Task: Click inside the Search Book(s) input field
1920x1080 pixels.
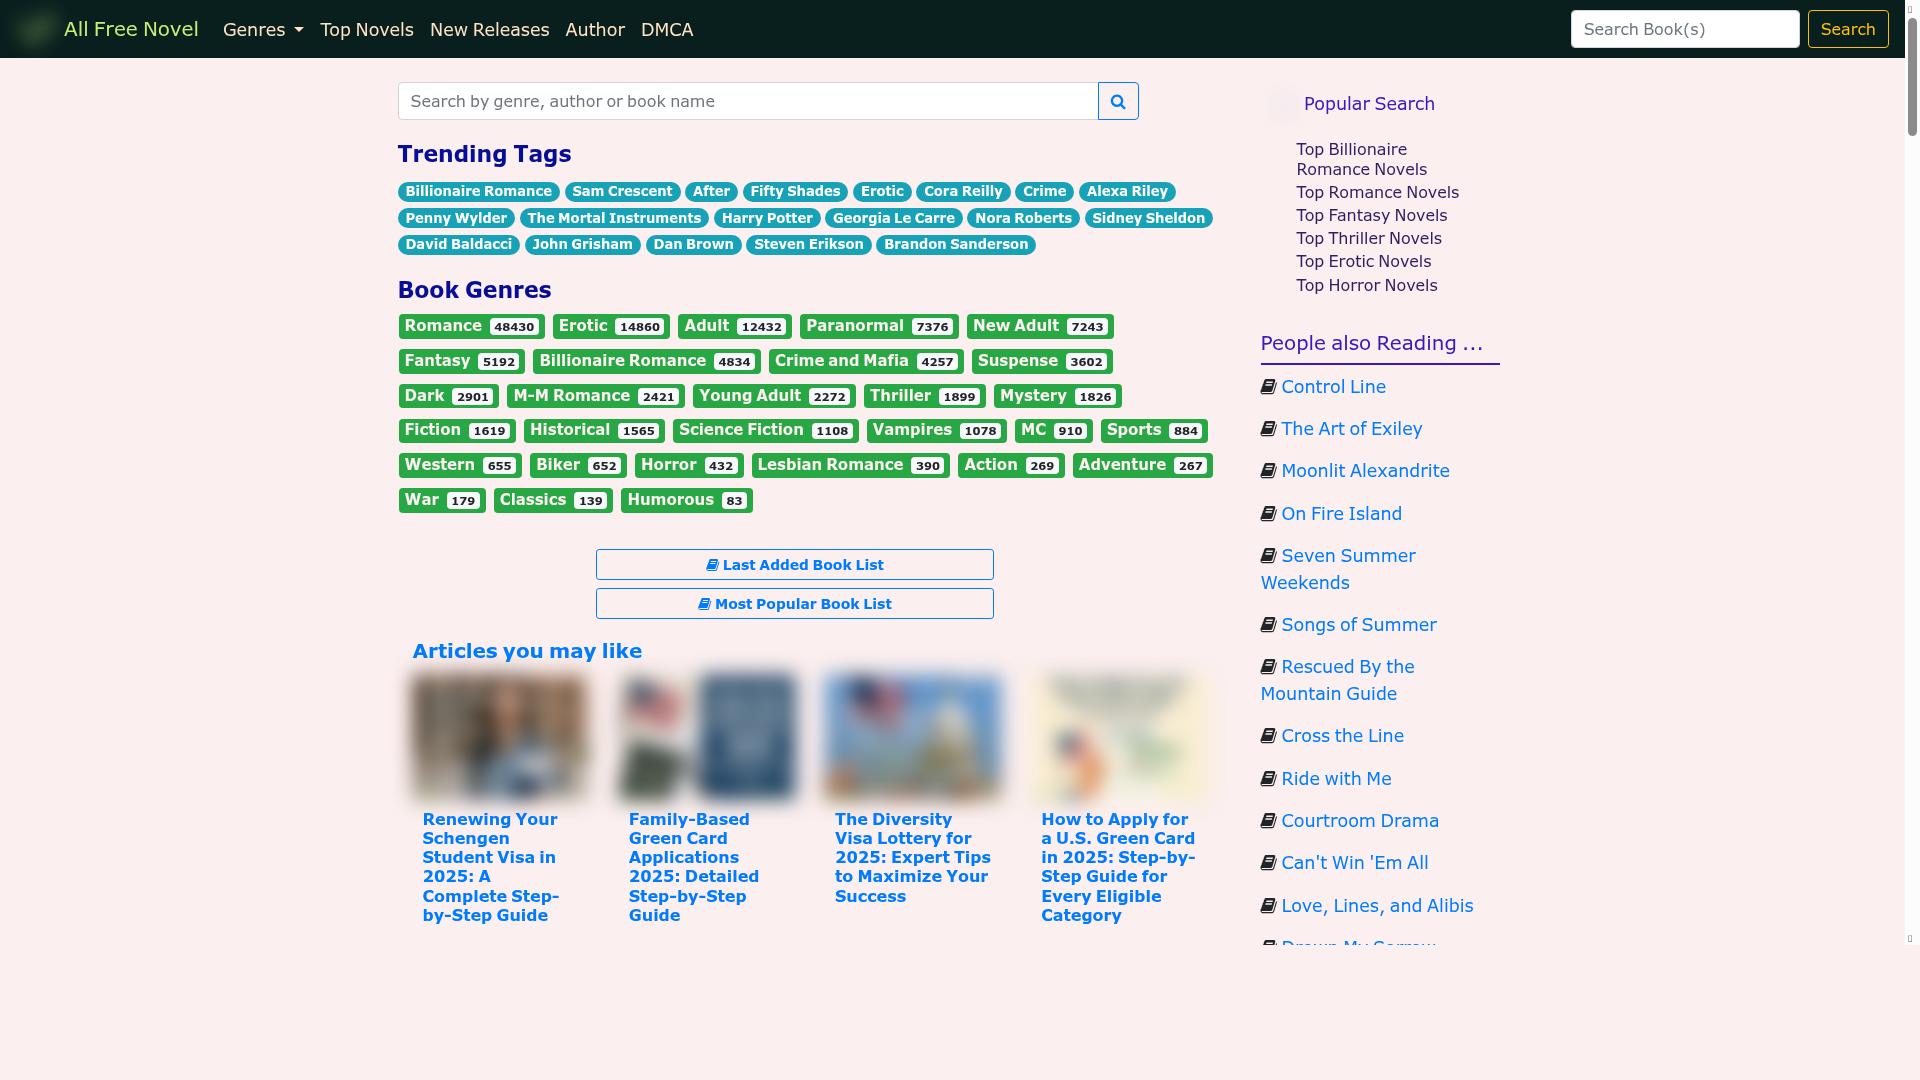Action: point(1684,29)
